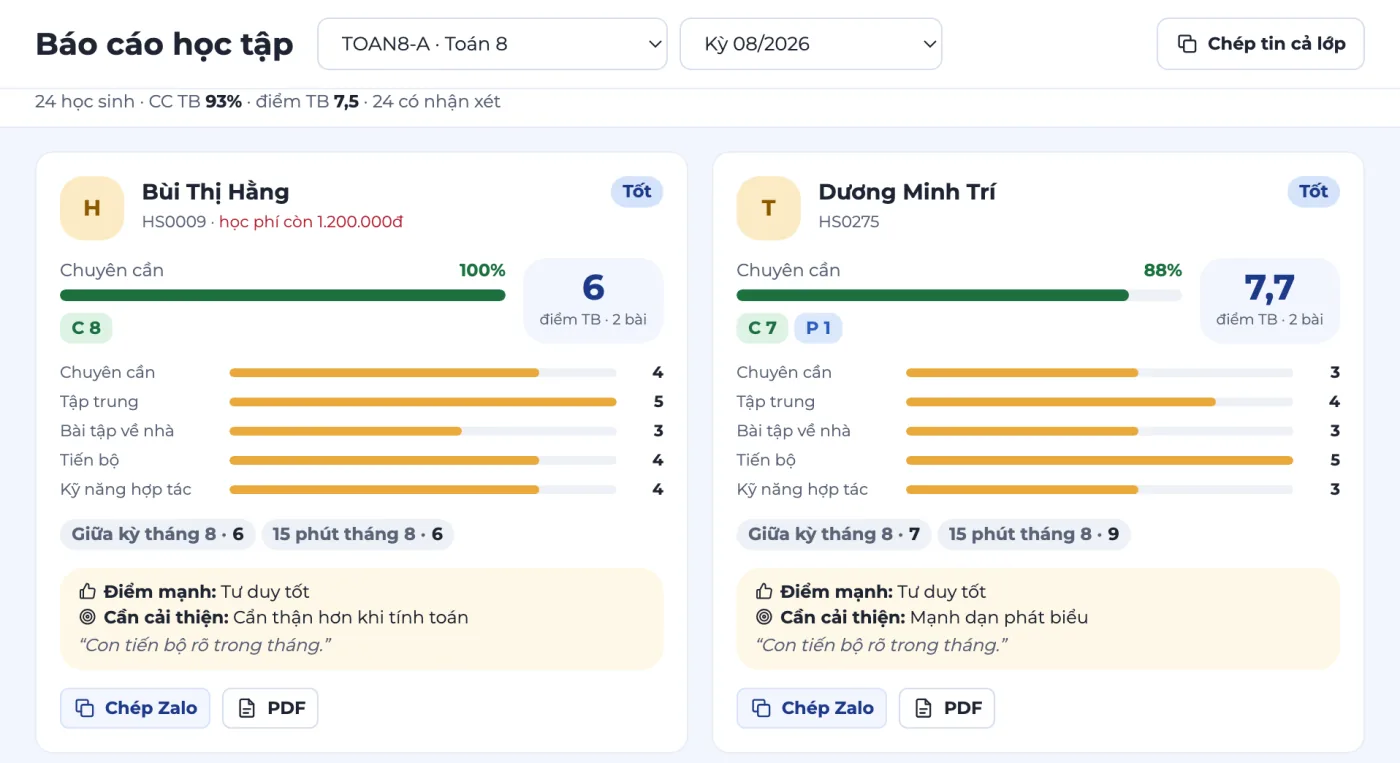Screen dimensions: 1400x763
Task: Click 15 phút tháng 8 · 9 score chip
Action: [x=1034, y=534]
